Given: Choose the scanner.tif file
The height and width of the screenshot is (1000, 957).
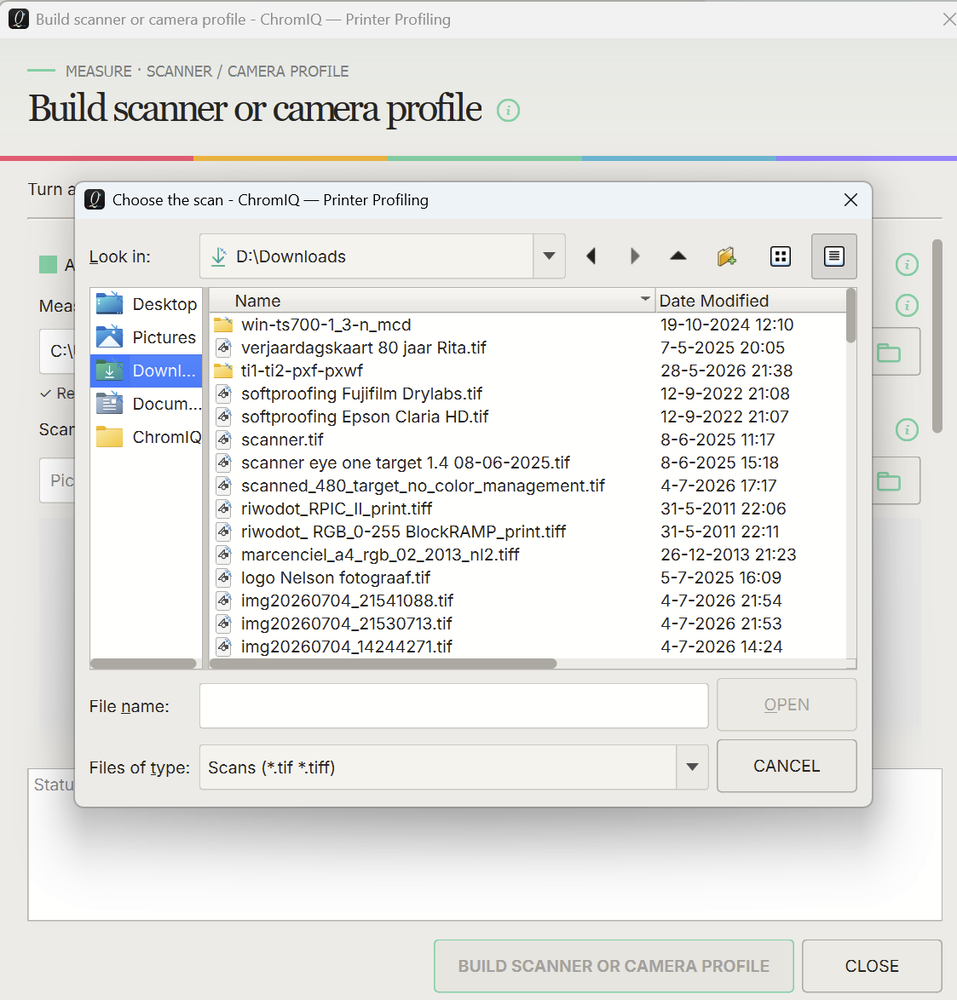Looking at the screenshot, I should tap(282, 439).
